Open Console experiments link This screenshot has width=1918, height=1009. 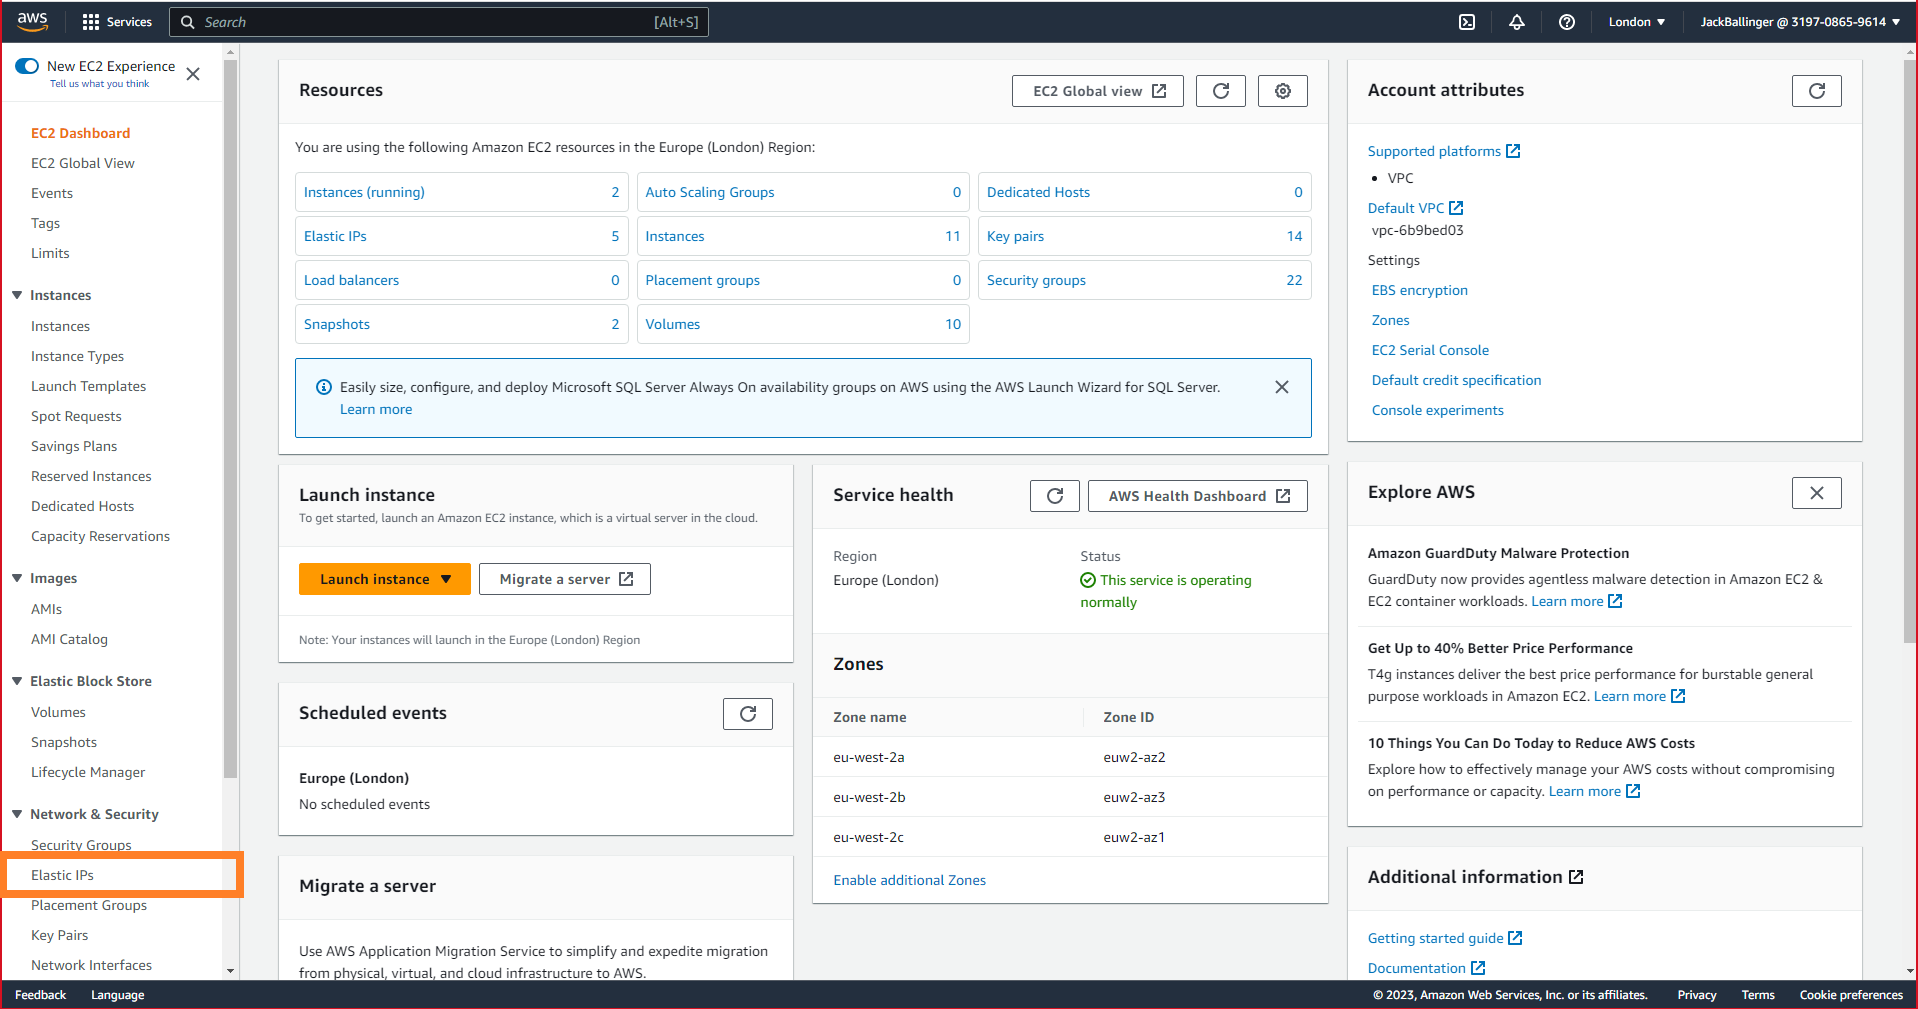tap(1438, 410)
